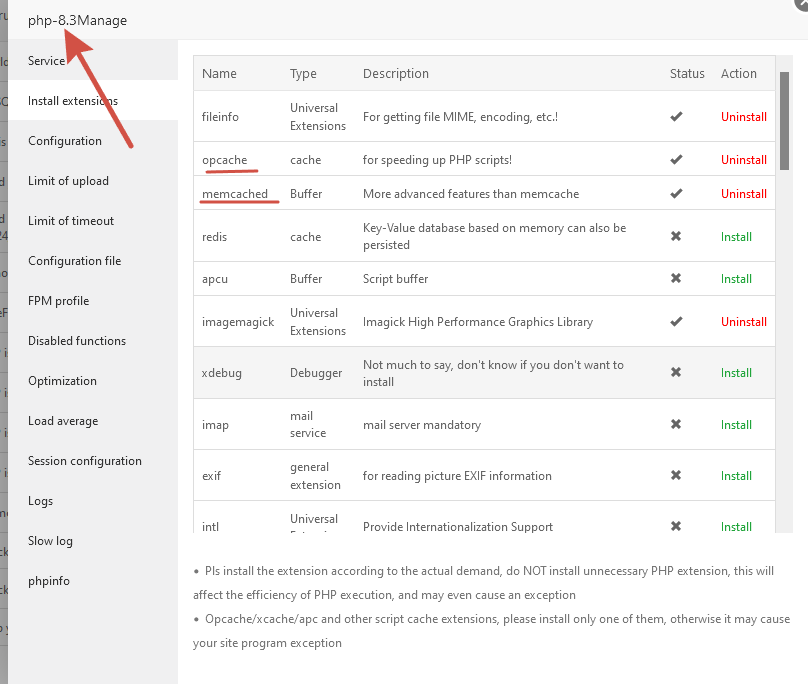
Task: Click the xdebug not-installed cross icon
Action: pyautogui.click(x=676, y=373)
